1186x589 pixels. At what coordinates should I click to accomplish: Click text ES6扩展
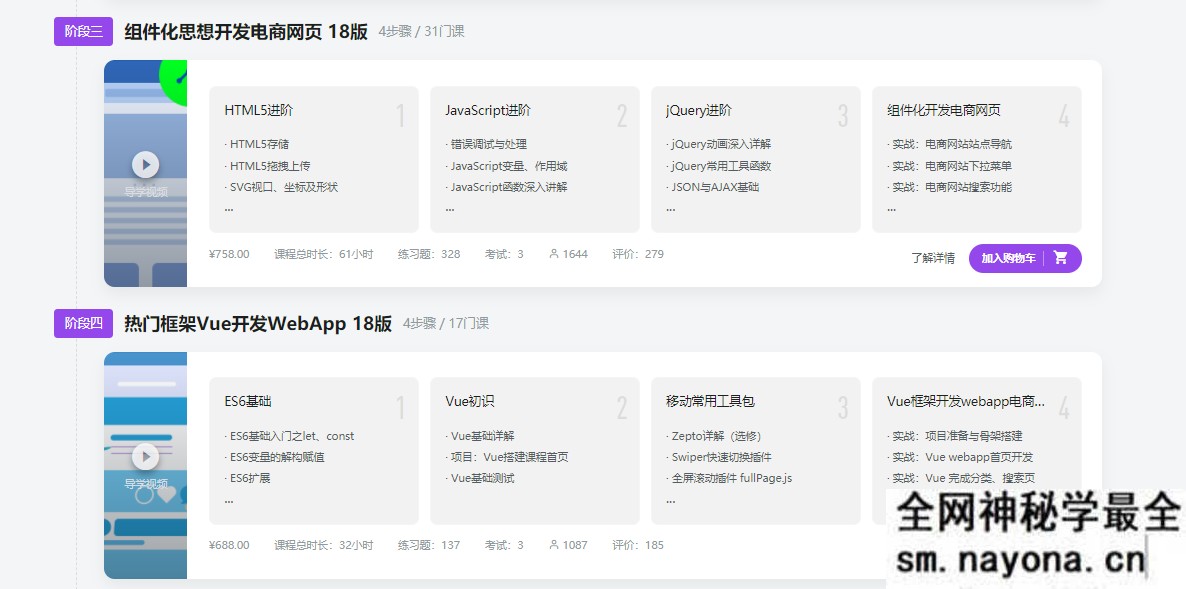tap(250, 479)
